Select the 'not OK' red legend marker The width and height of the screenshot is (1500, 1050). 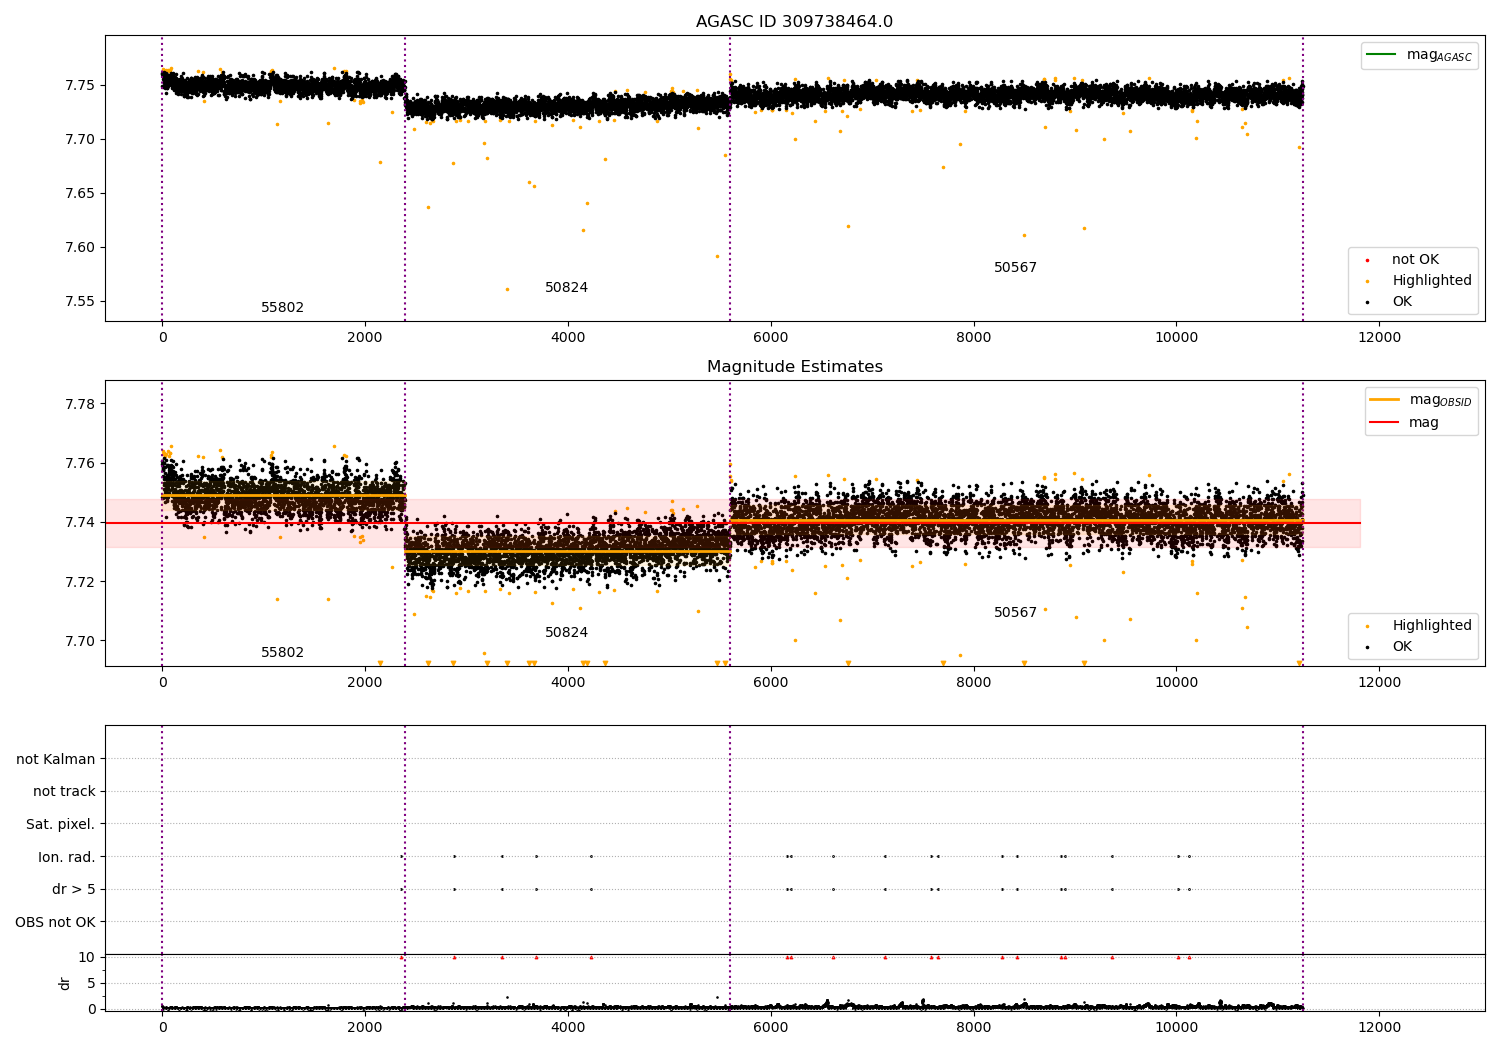(x=1367, y=260)
